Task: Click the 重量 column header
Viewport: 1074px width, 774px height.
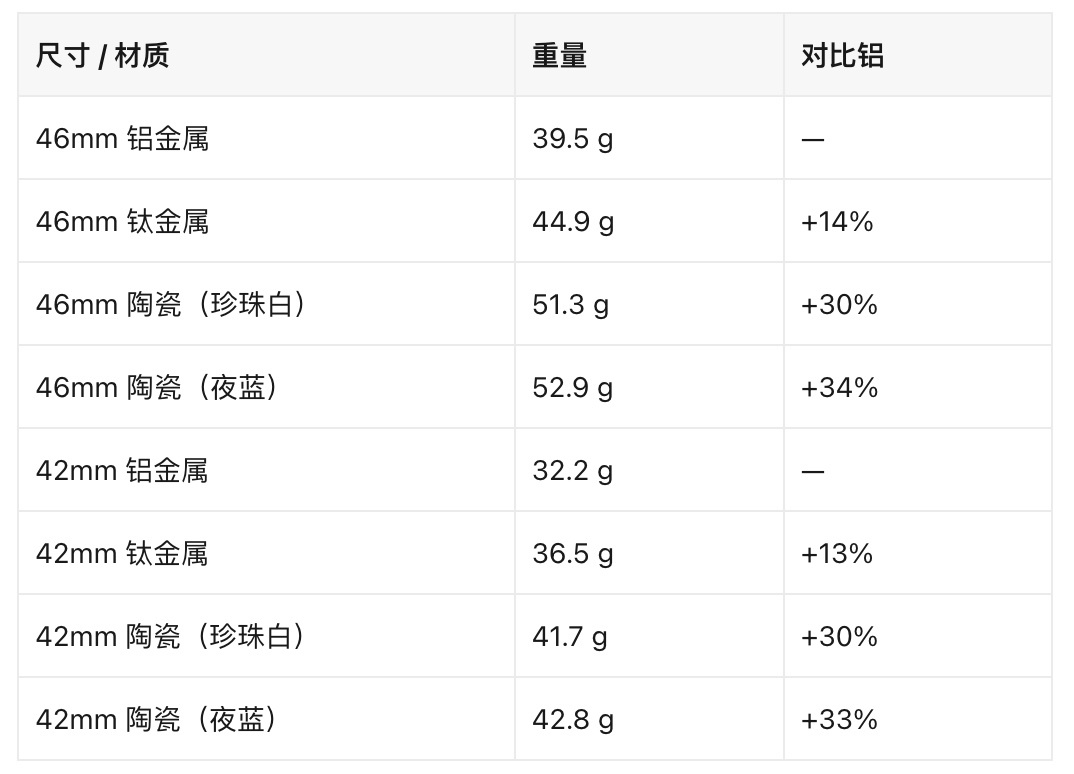Action: (x=560, y=55)
